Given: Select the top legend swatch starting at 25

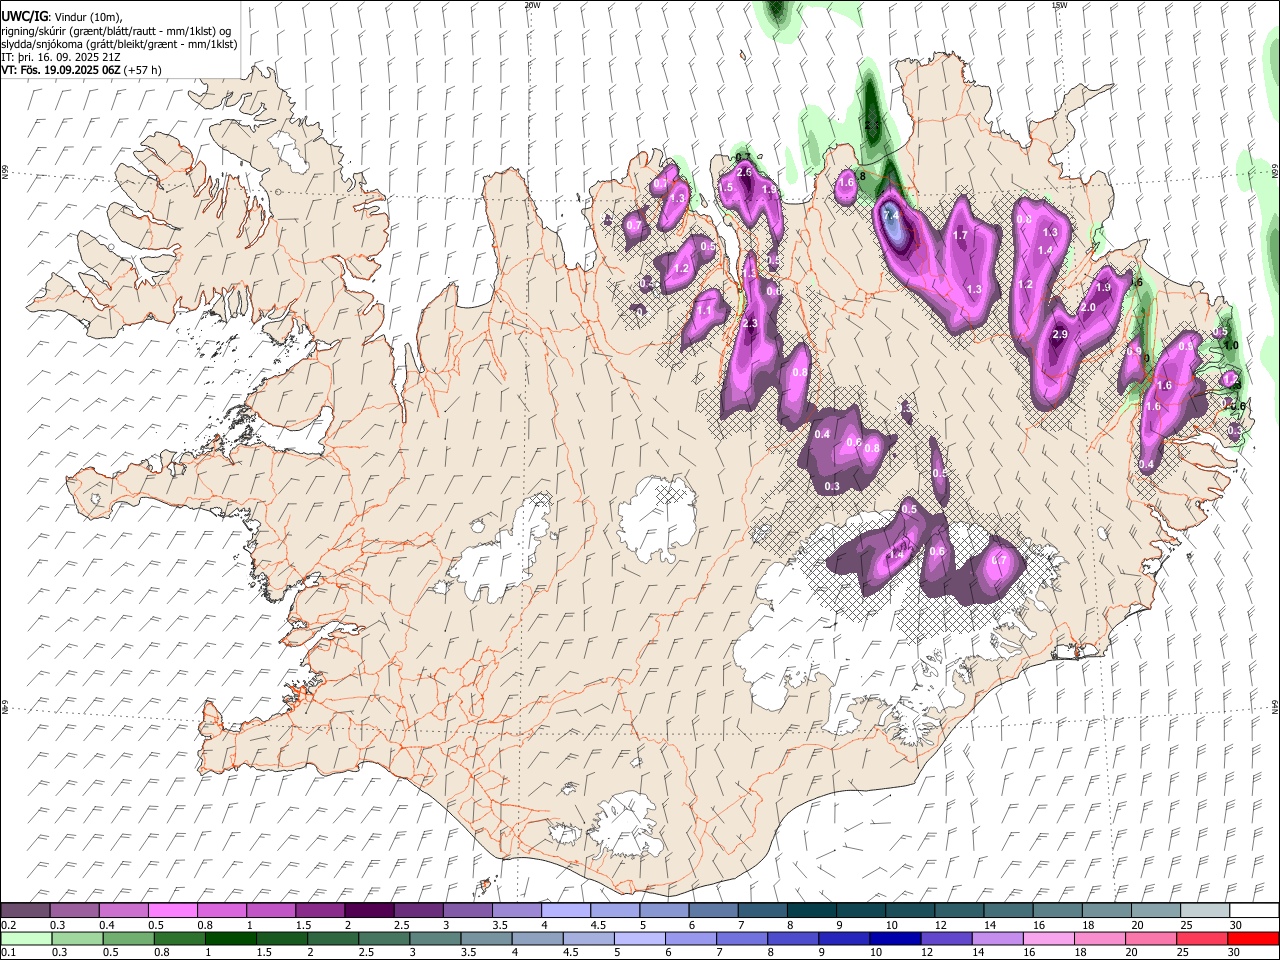Looking at the screenshot, I should pyautogui.click(x=1206, y=911).
